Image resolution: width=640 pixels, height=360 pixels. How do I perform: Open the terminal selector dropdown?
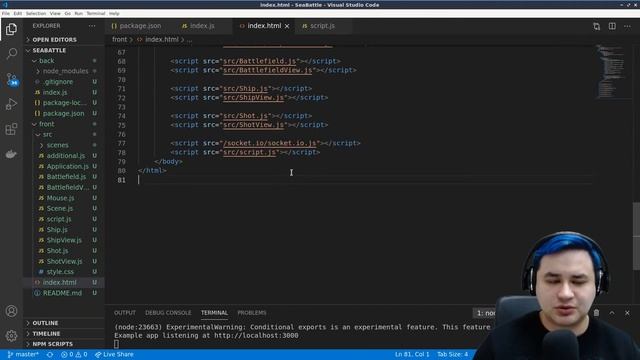pyautogui.click(x=486, y=313)
